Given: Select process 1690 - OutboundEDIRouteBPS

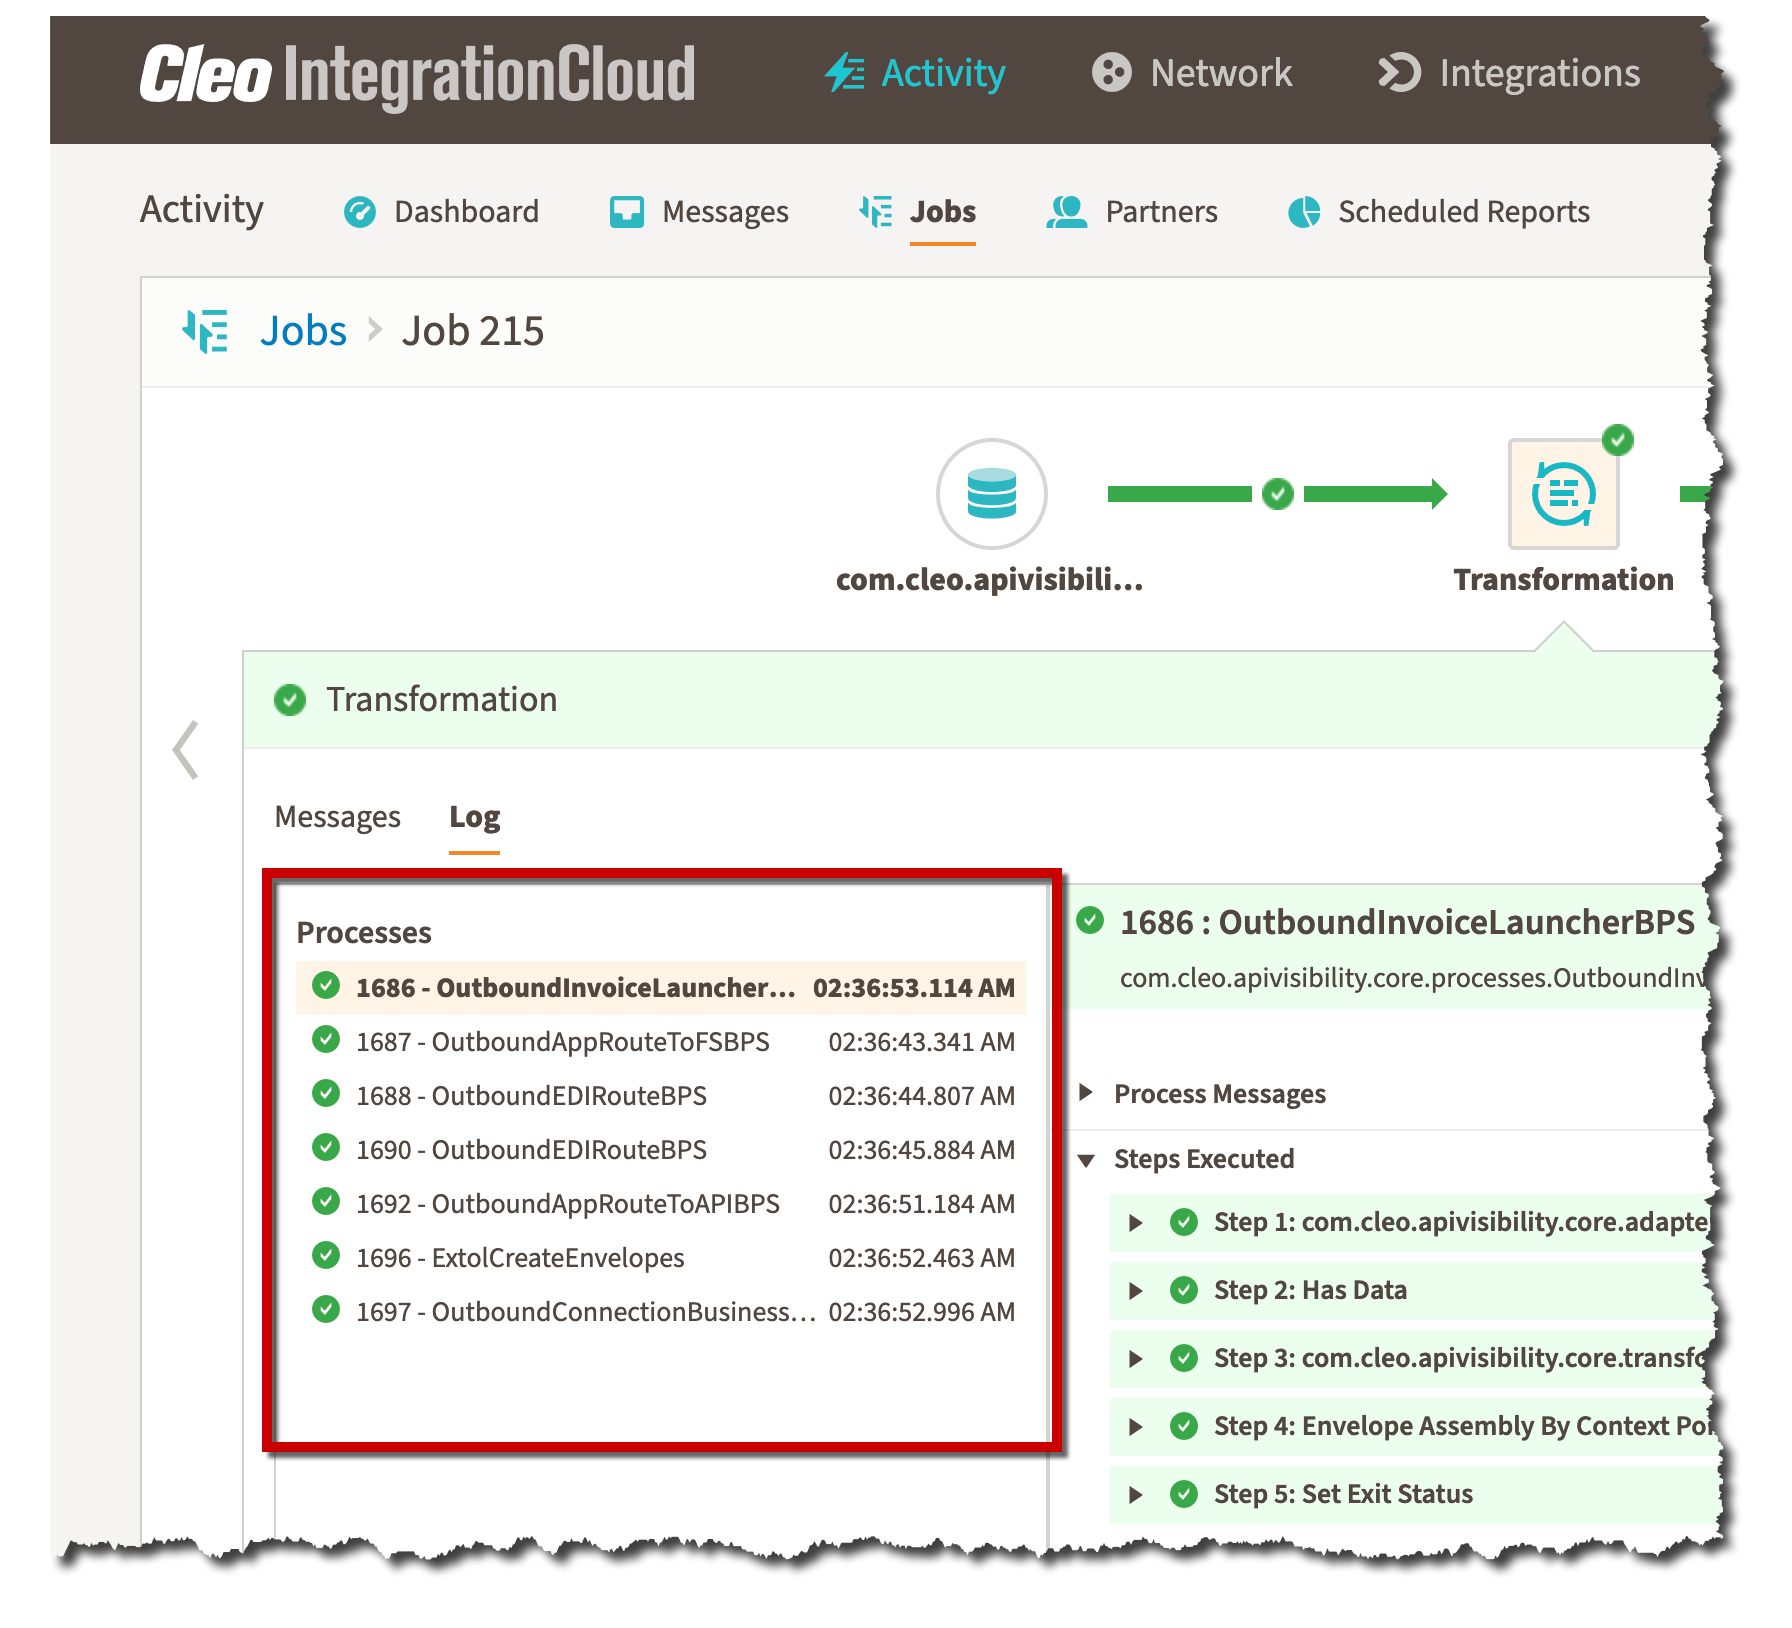Looking at the screenshot, I should (661, 1149).
